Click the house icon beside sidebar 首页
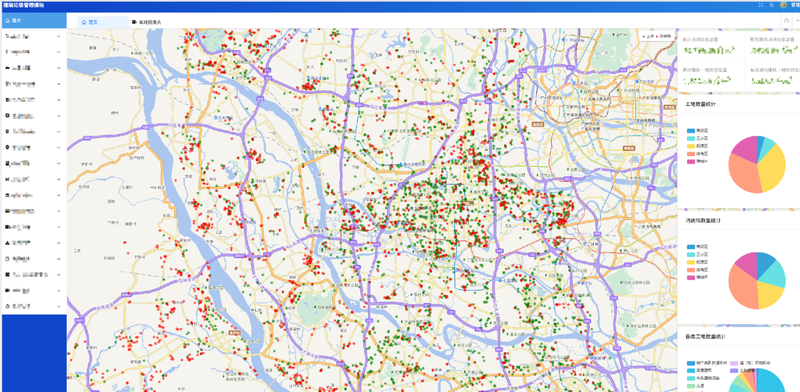 (7, 20)
